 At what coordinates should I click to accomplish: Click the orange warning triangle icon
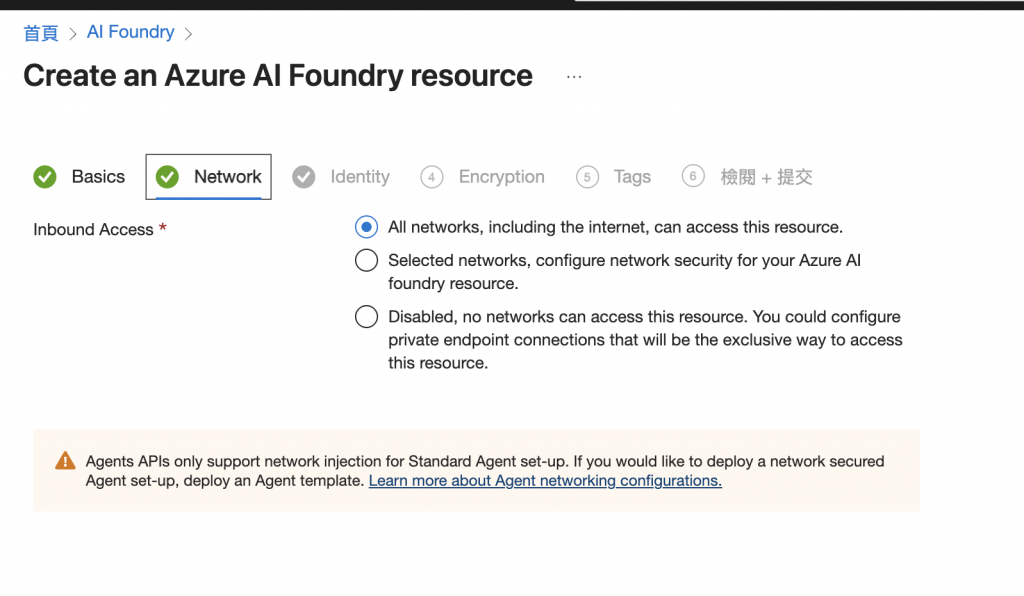click(x=65, y=461)
